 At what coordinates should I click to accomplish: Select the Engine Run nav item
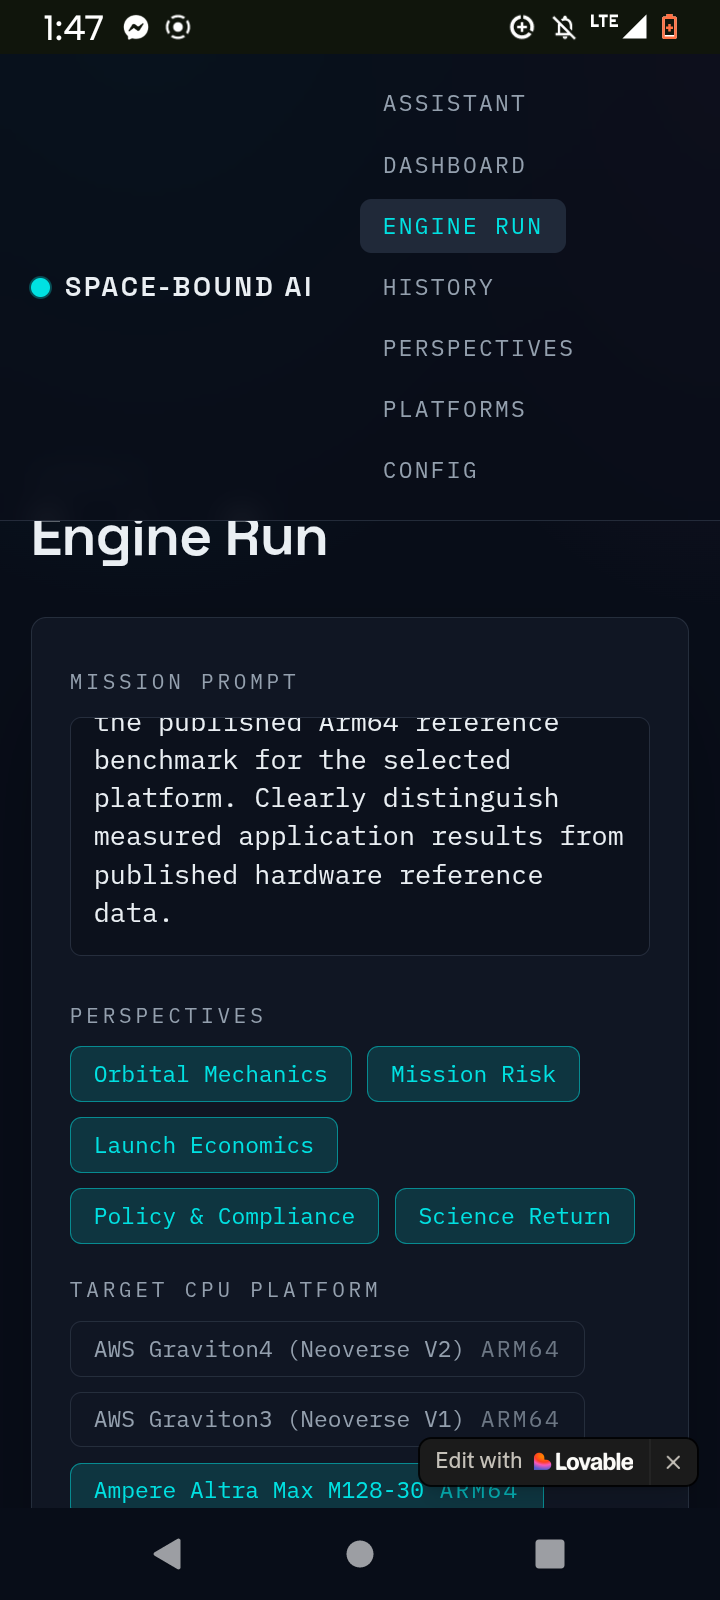tap(462, 226)
